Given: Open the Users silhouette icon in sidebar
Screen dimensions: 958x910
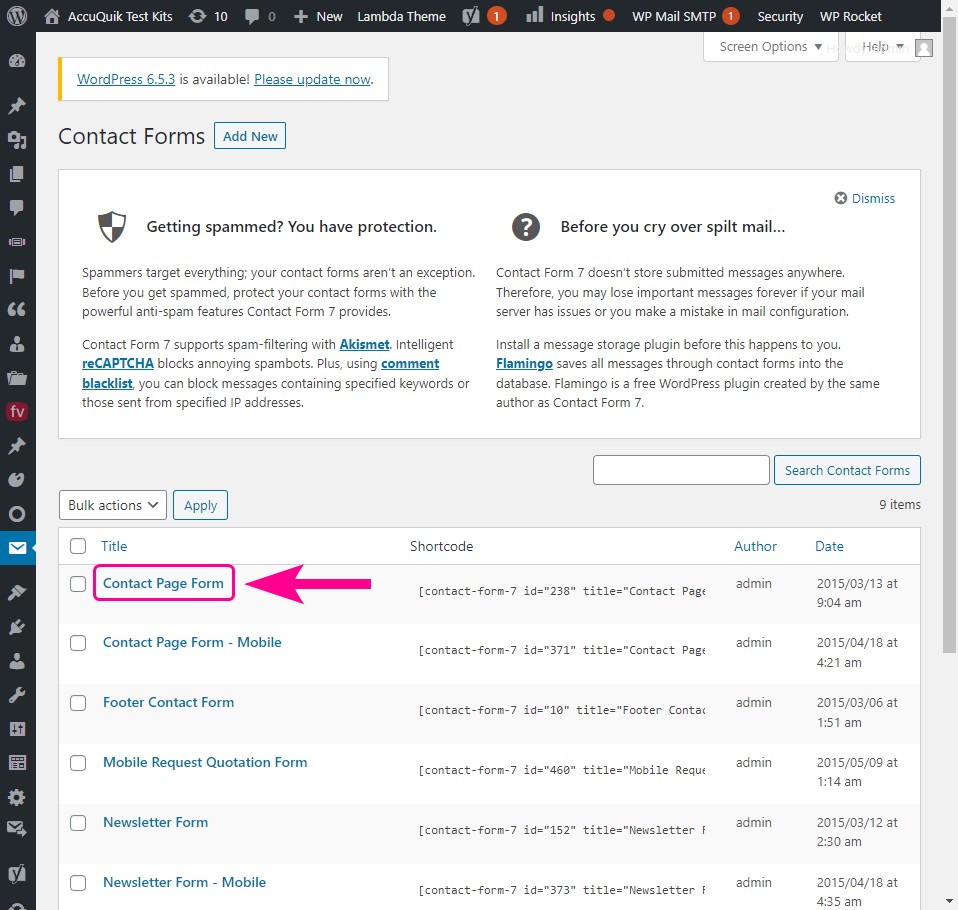Looking at the screenshot, I should (17, 661).
